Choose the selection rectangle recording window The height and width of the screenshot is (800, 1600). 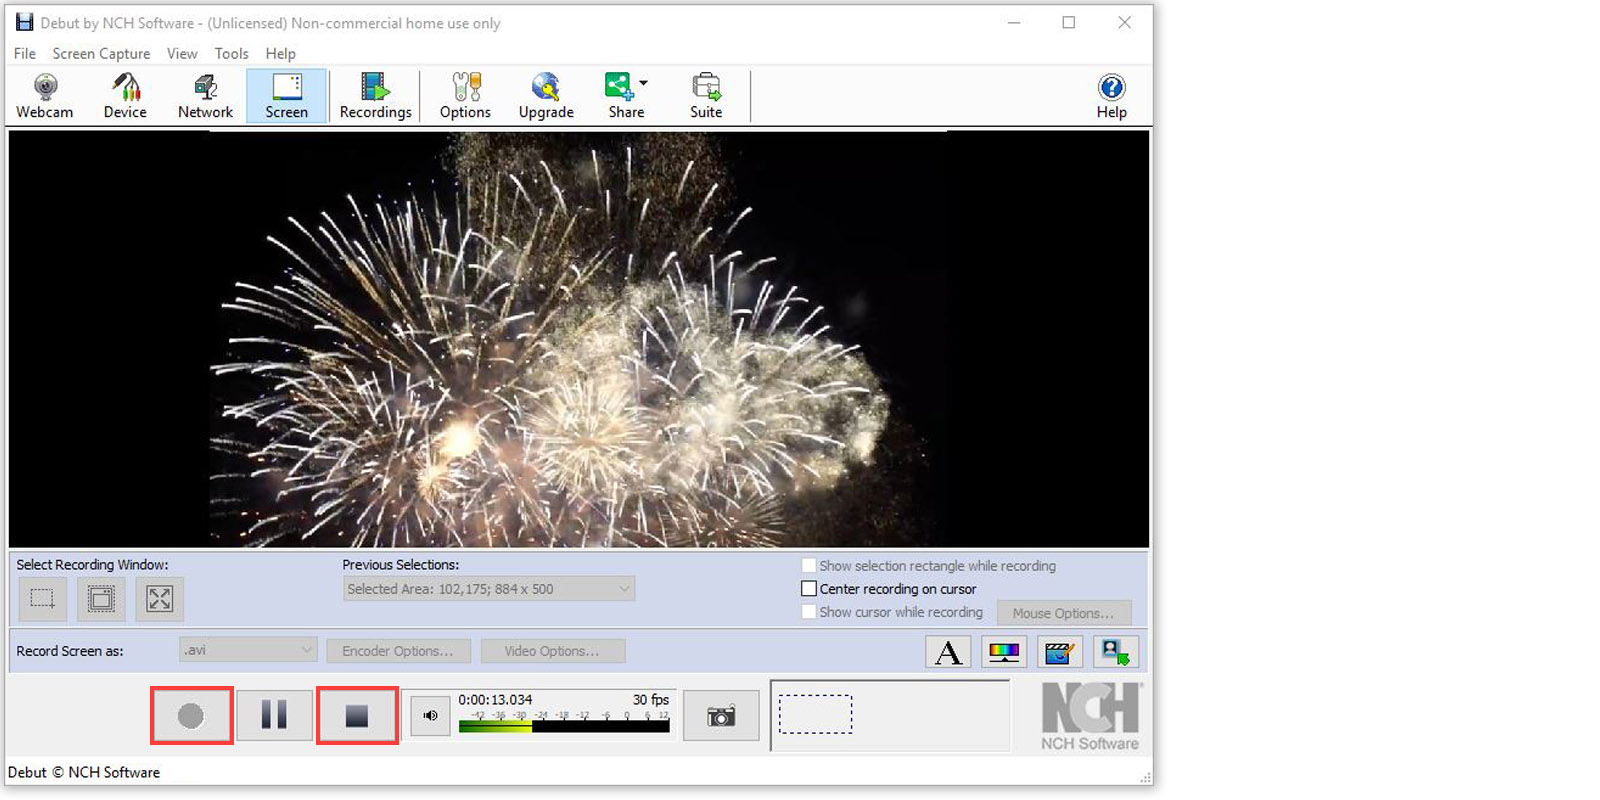click(x=43, y=599)
